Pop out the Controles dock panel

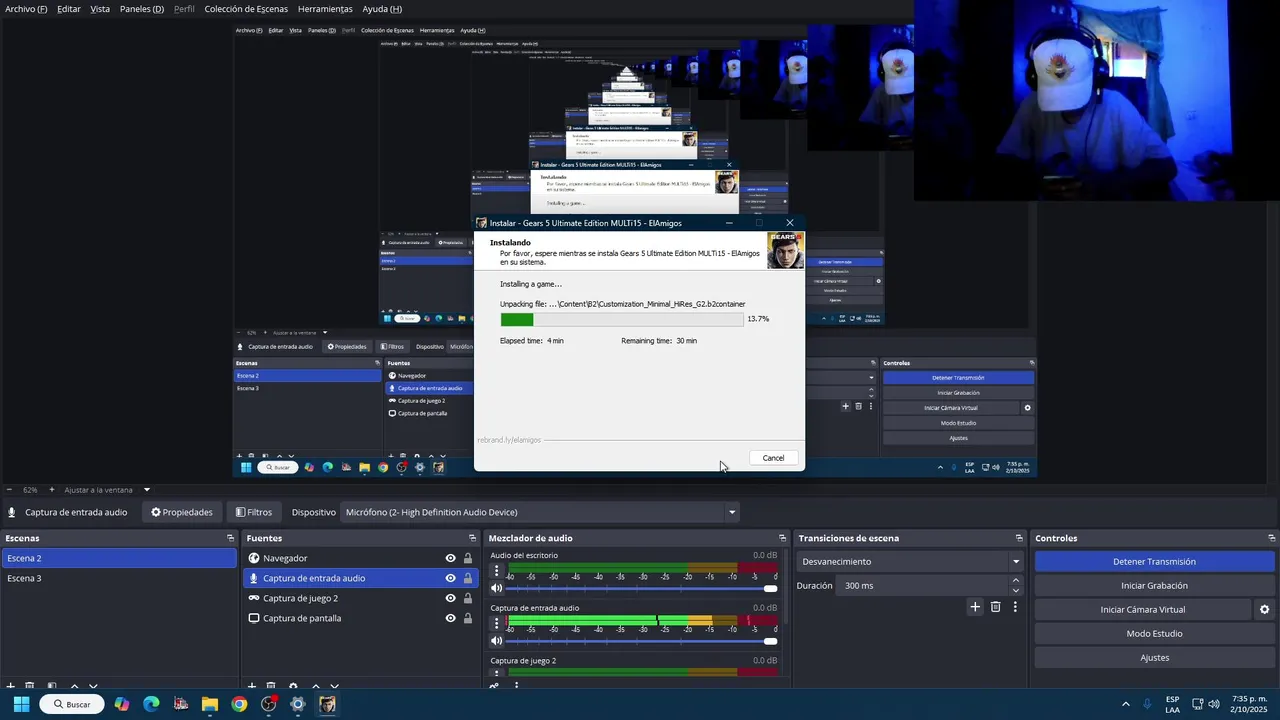pos(1270,538)
